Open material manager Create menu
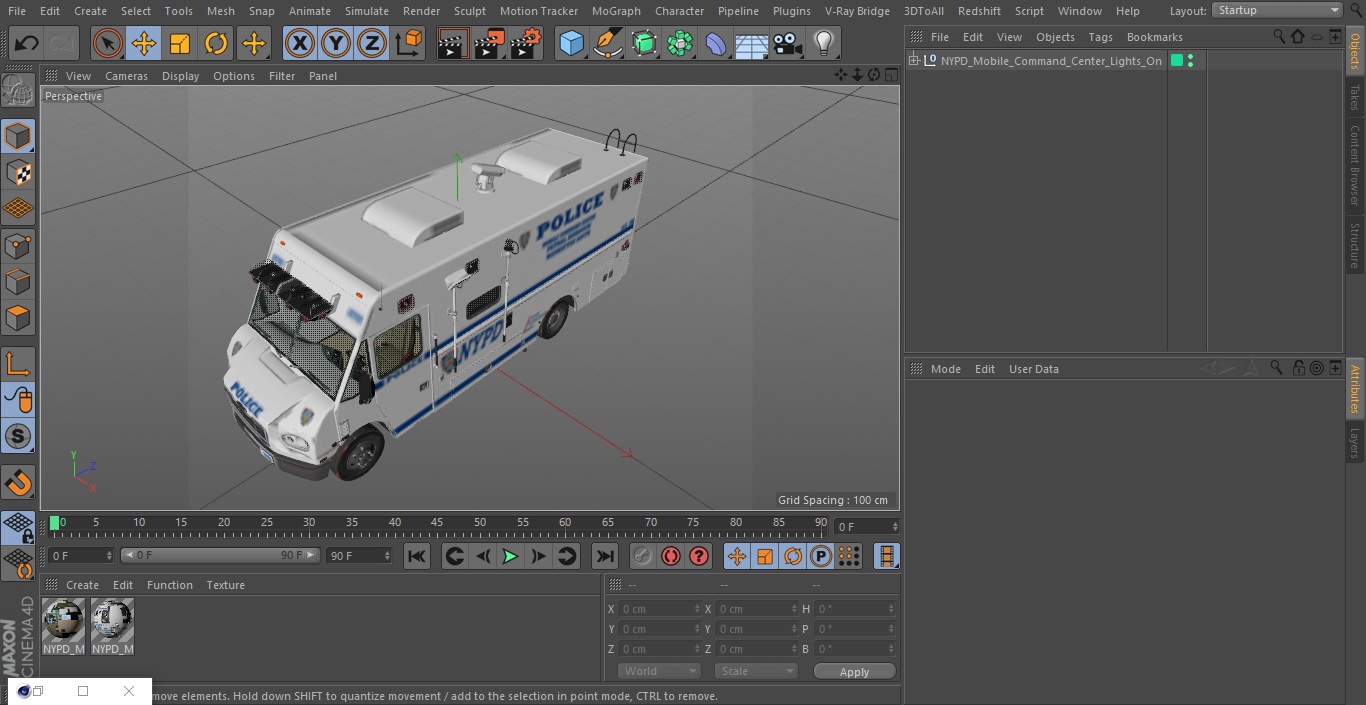This screenshot has width=1366, height=705. click(x=82, y=585)
